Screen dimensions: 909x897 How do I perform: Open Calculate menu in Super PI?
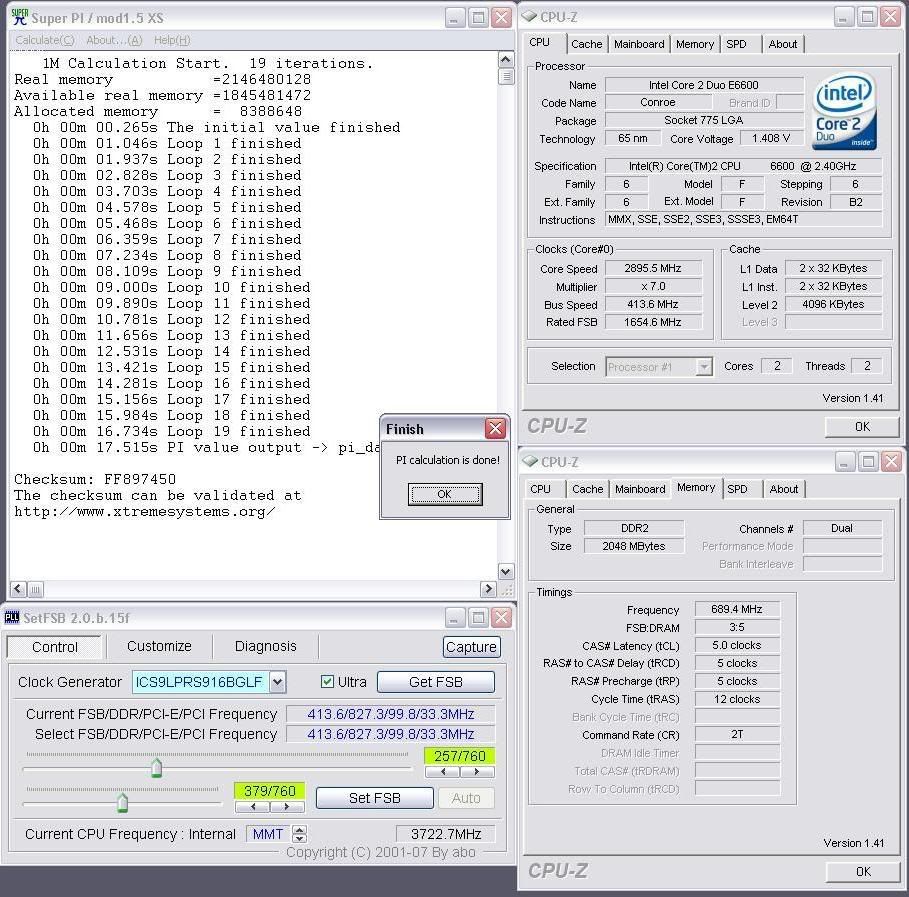pyautogui.click(x=45, y=40)
